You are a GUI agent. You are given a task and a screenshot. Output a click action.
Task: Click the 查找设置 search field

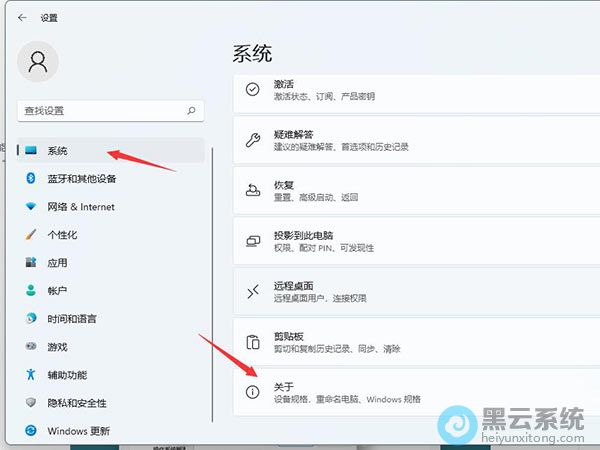100,110
